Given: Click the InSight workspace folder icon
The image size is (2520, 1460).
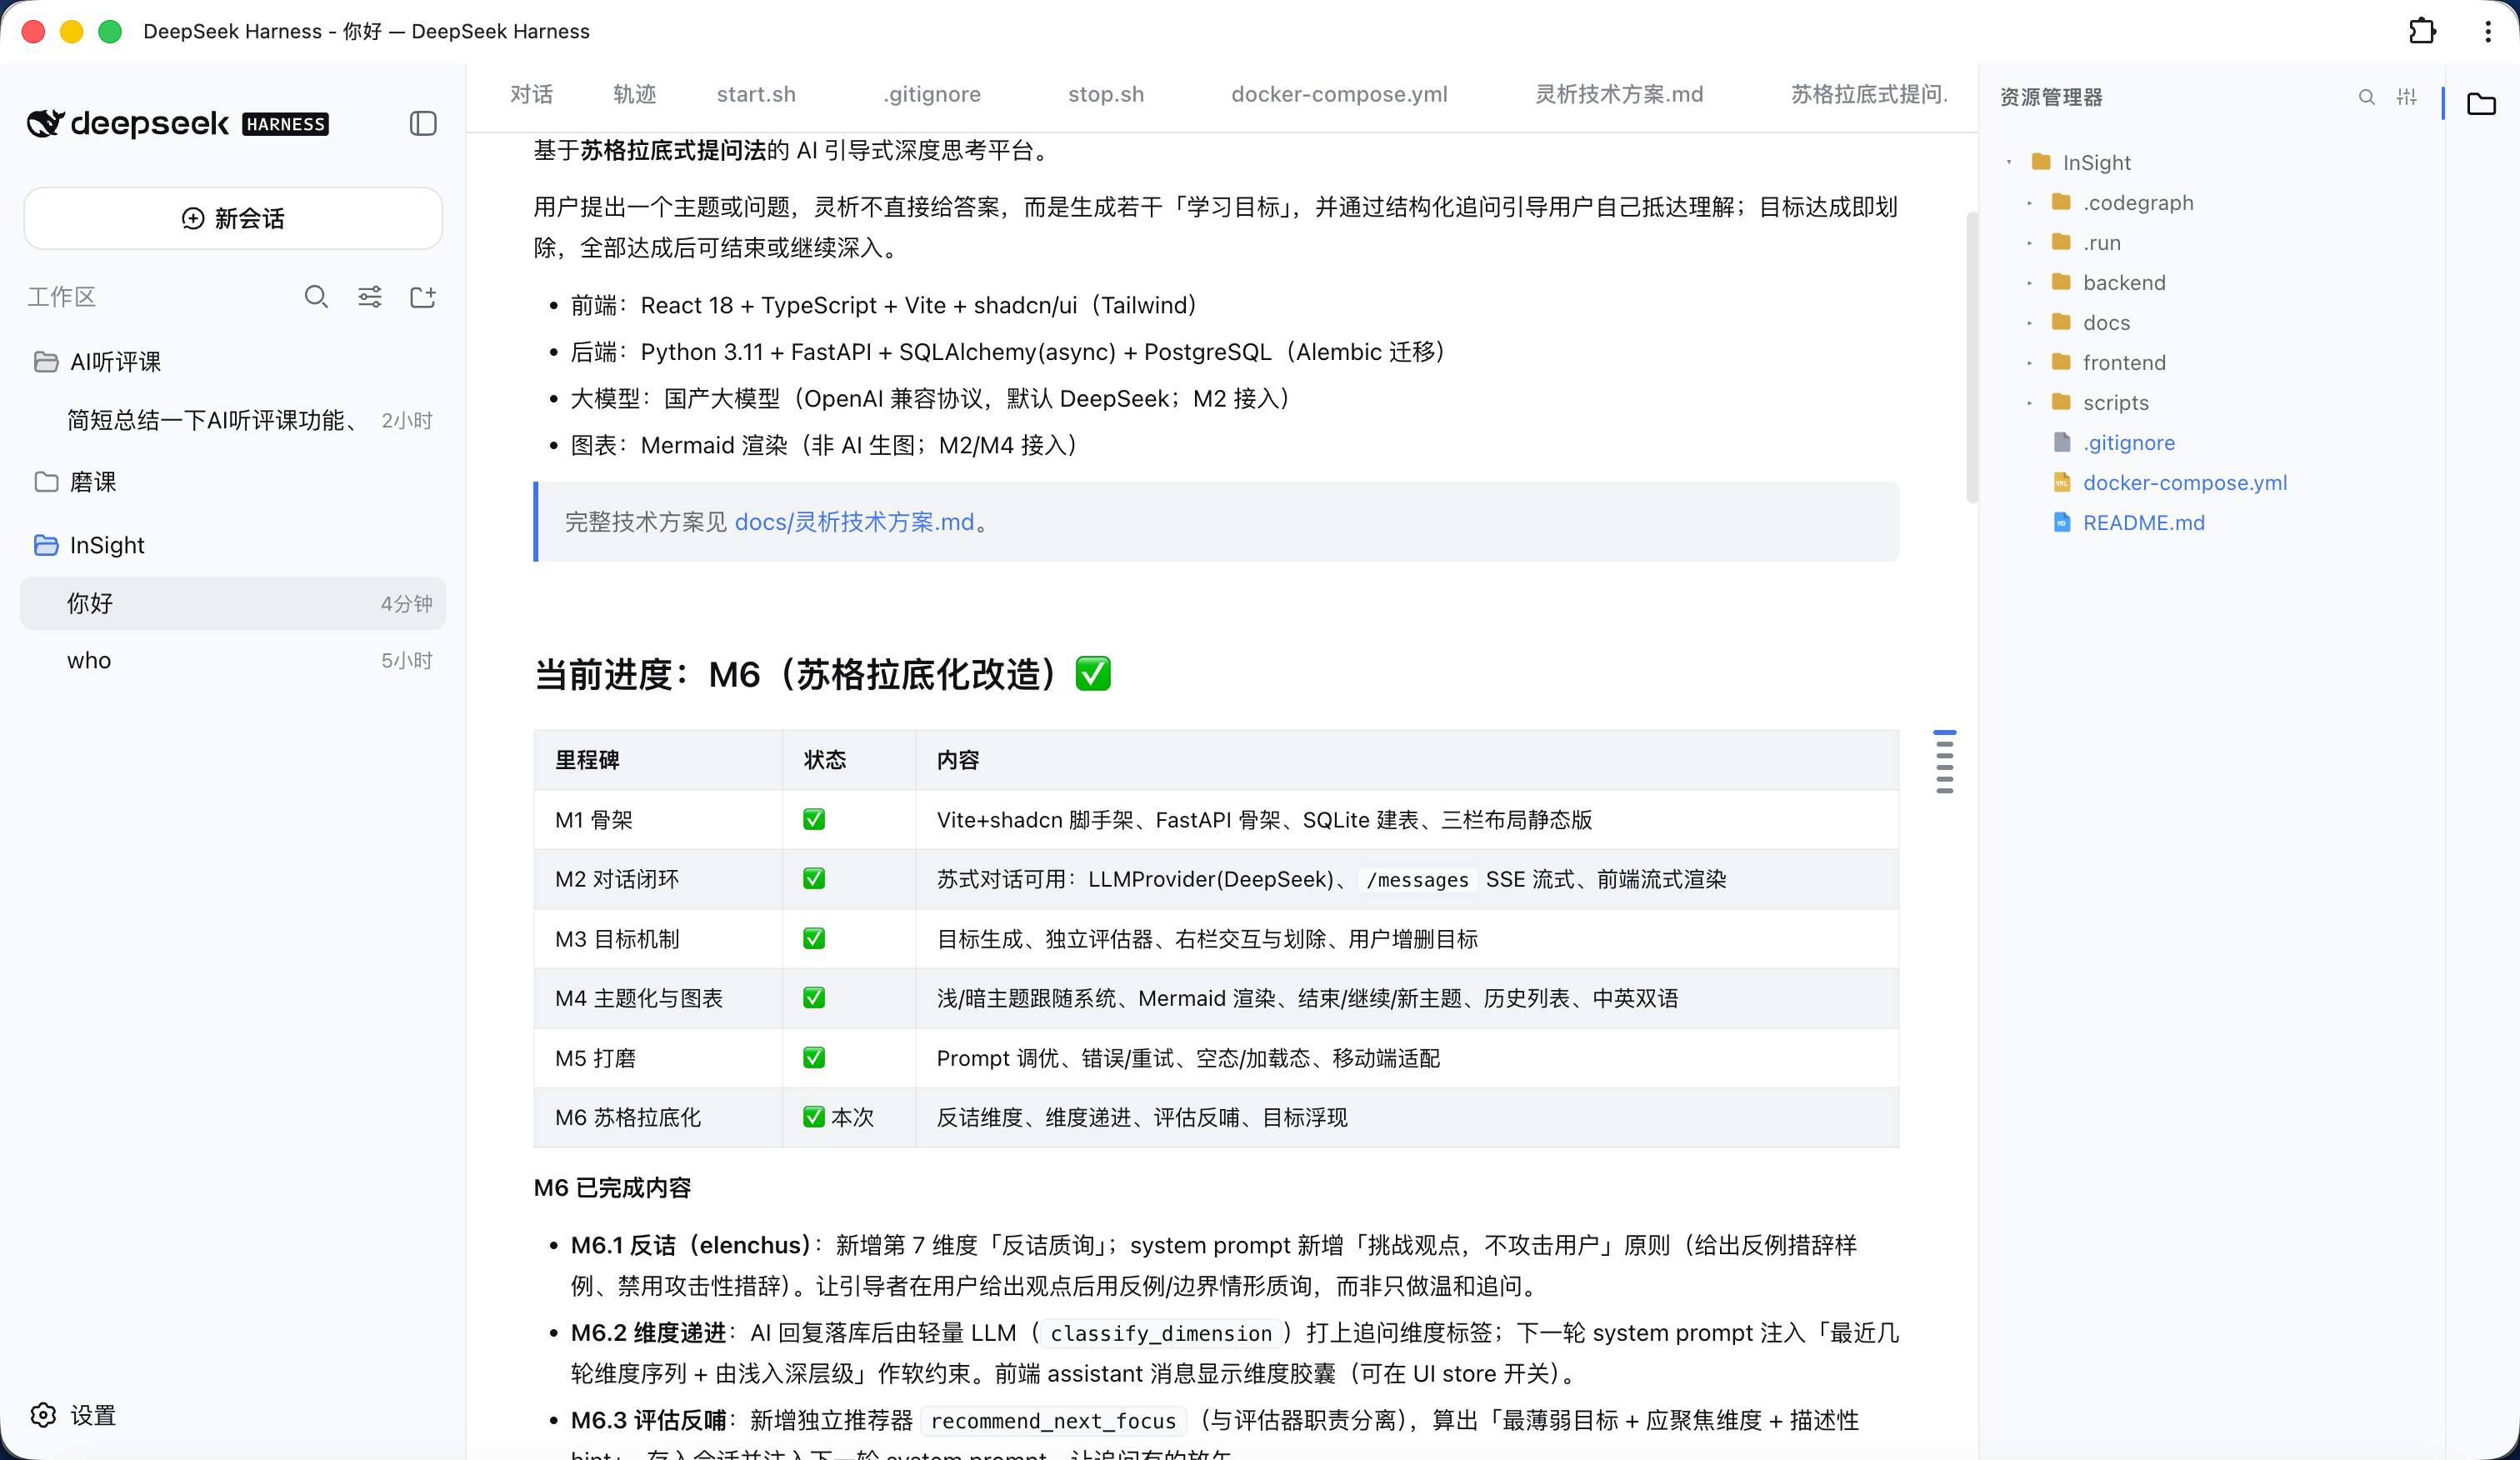Looking at the screenshot, I should tap(46, 545).
